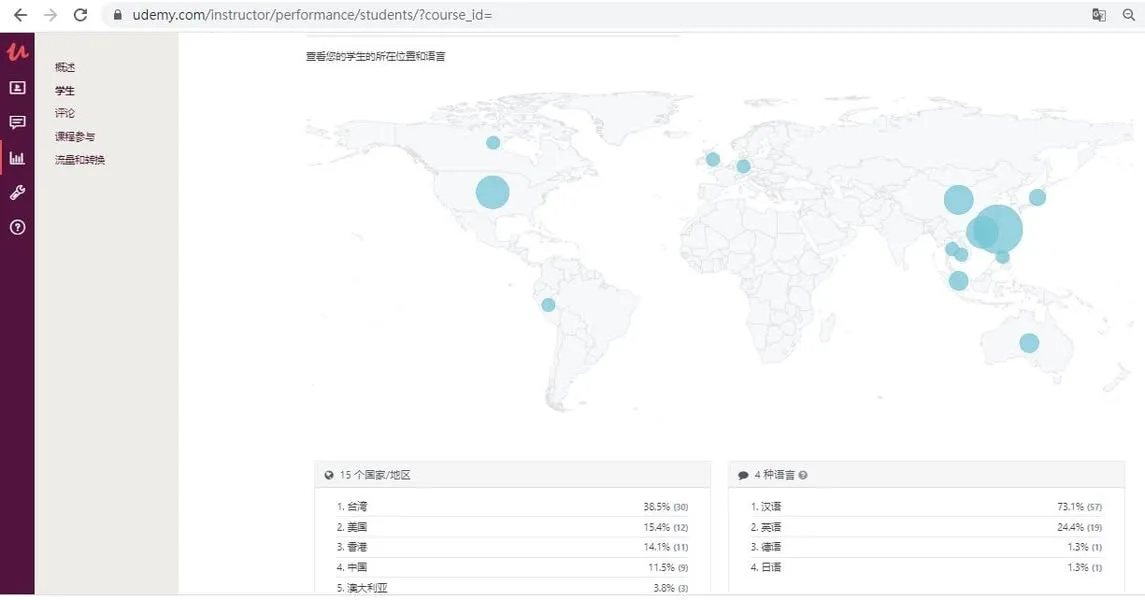Click the help icon beside 4 种语言

tap(803, 476)
